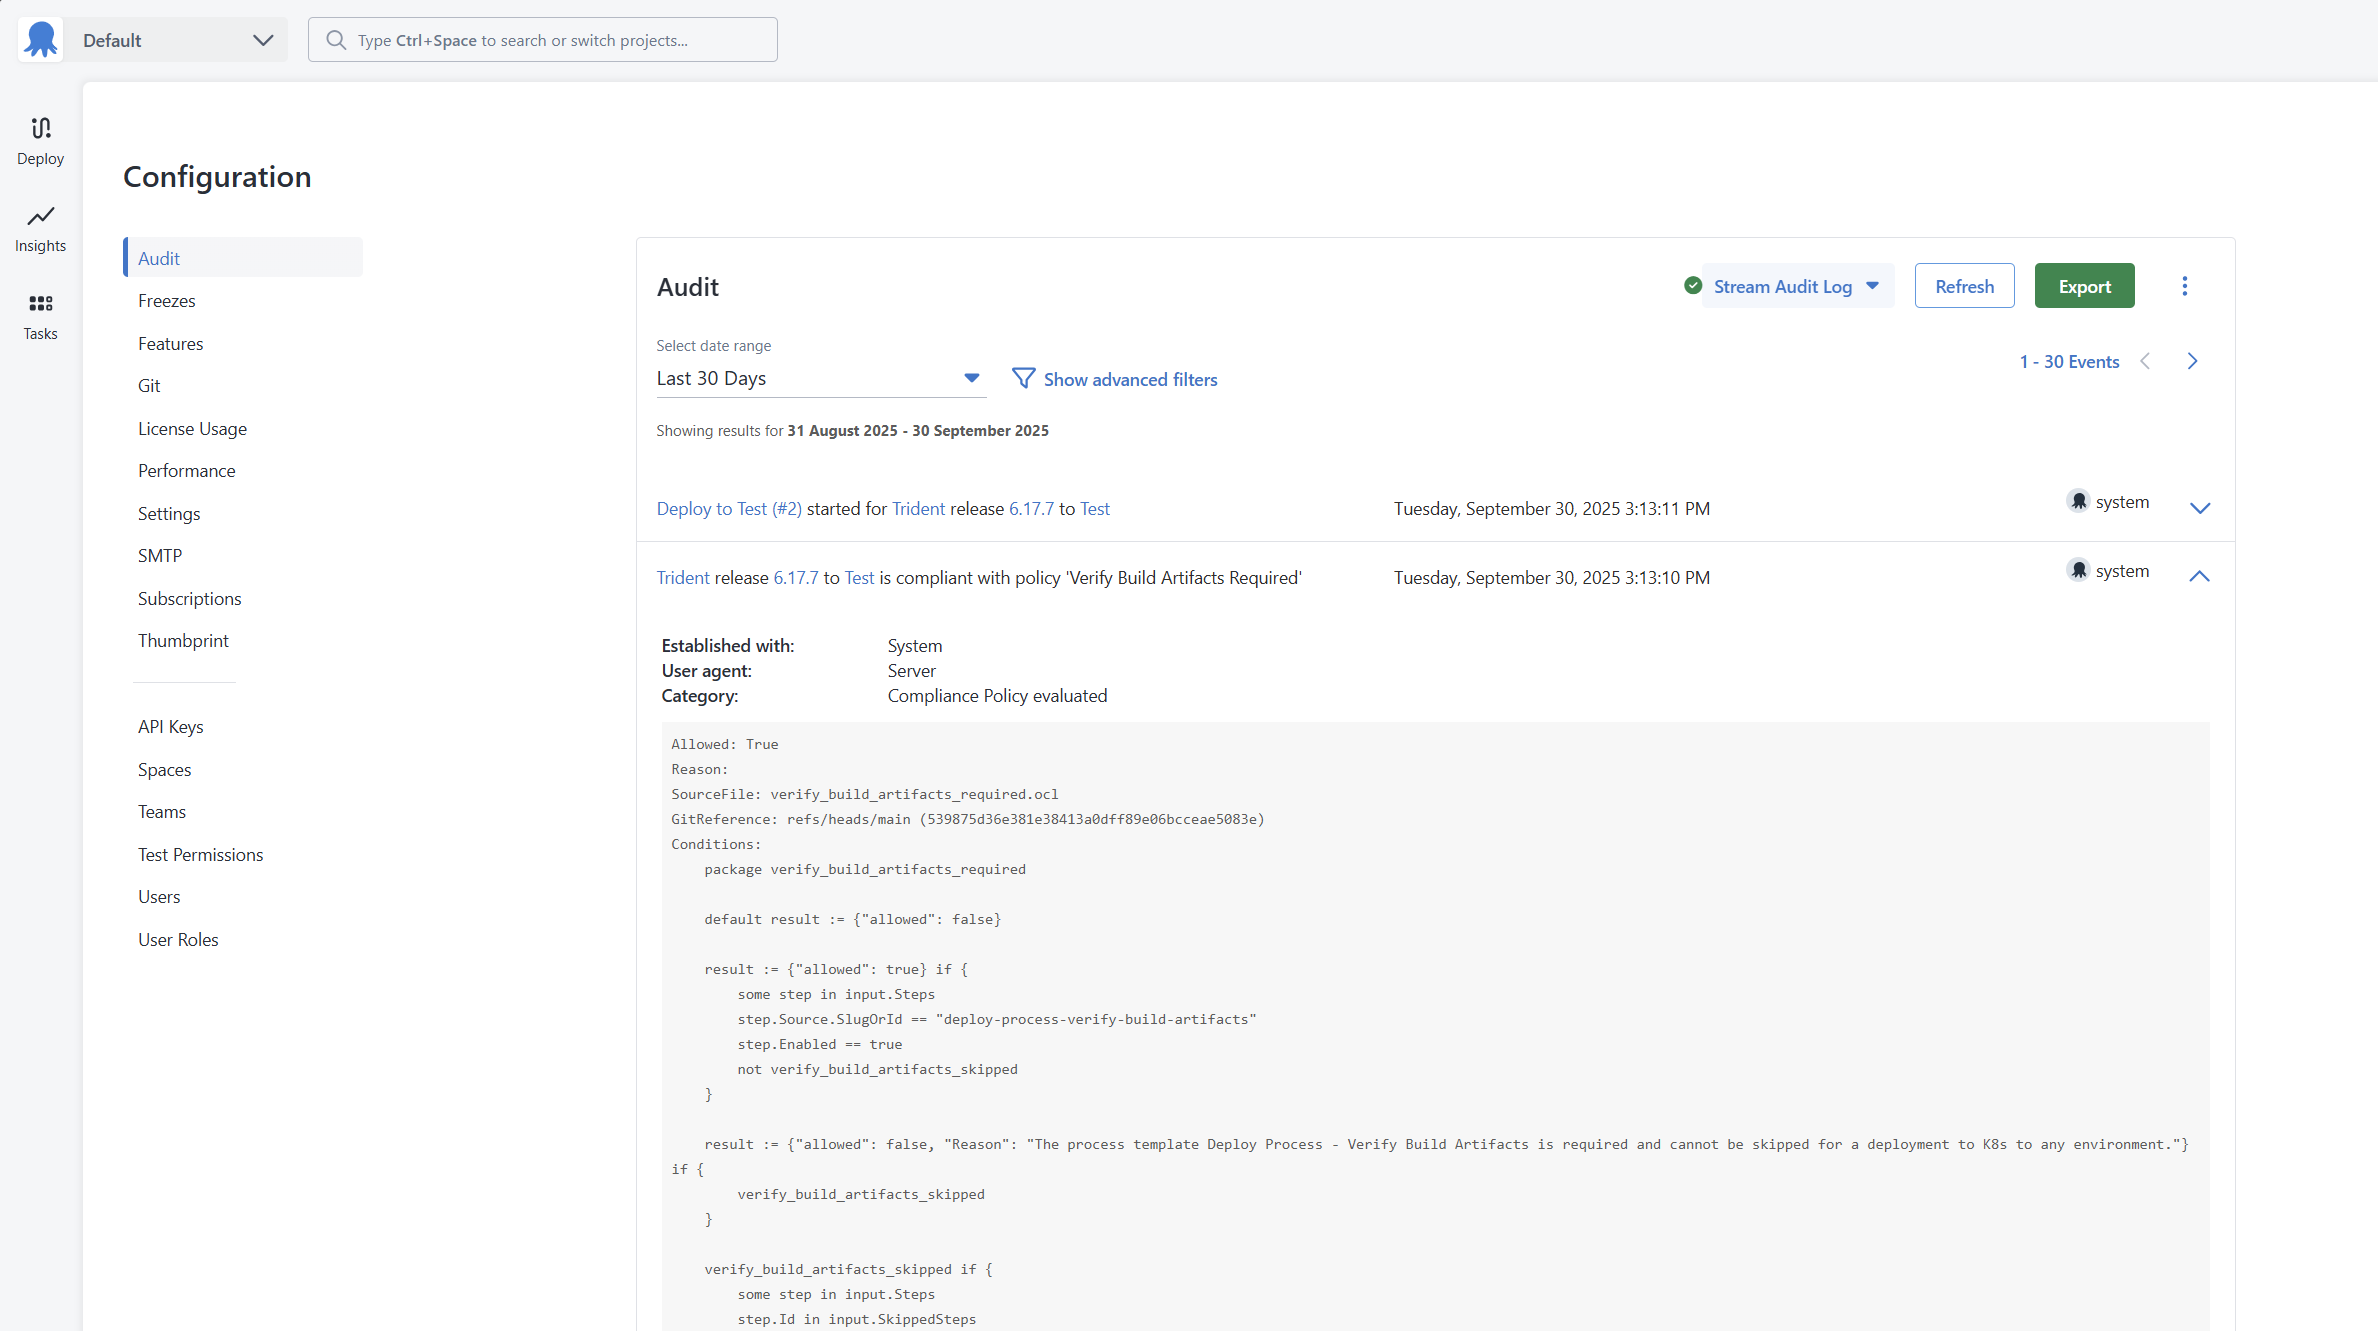Viewport: 2378px width, 1331px height.
Task: Collapse the compliance policy audit details
Action: (x=2199, y=576)
